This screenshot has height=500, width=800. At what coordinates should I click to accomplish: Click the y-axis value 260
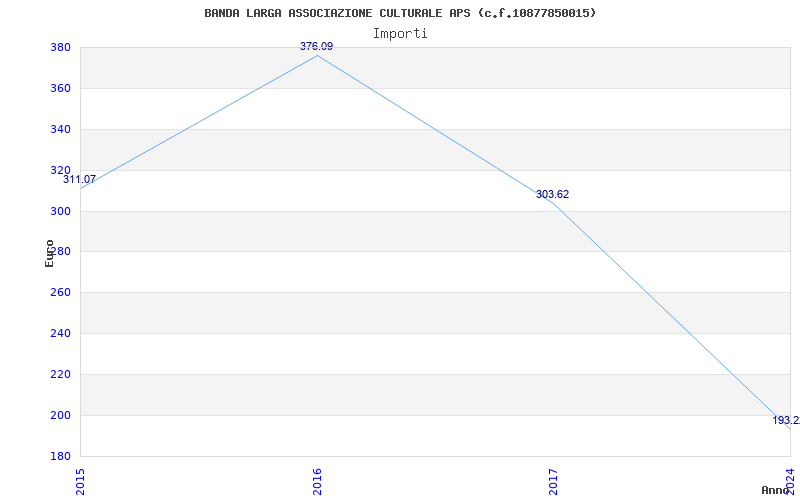click(x=60, y=292)
